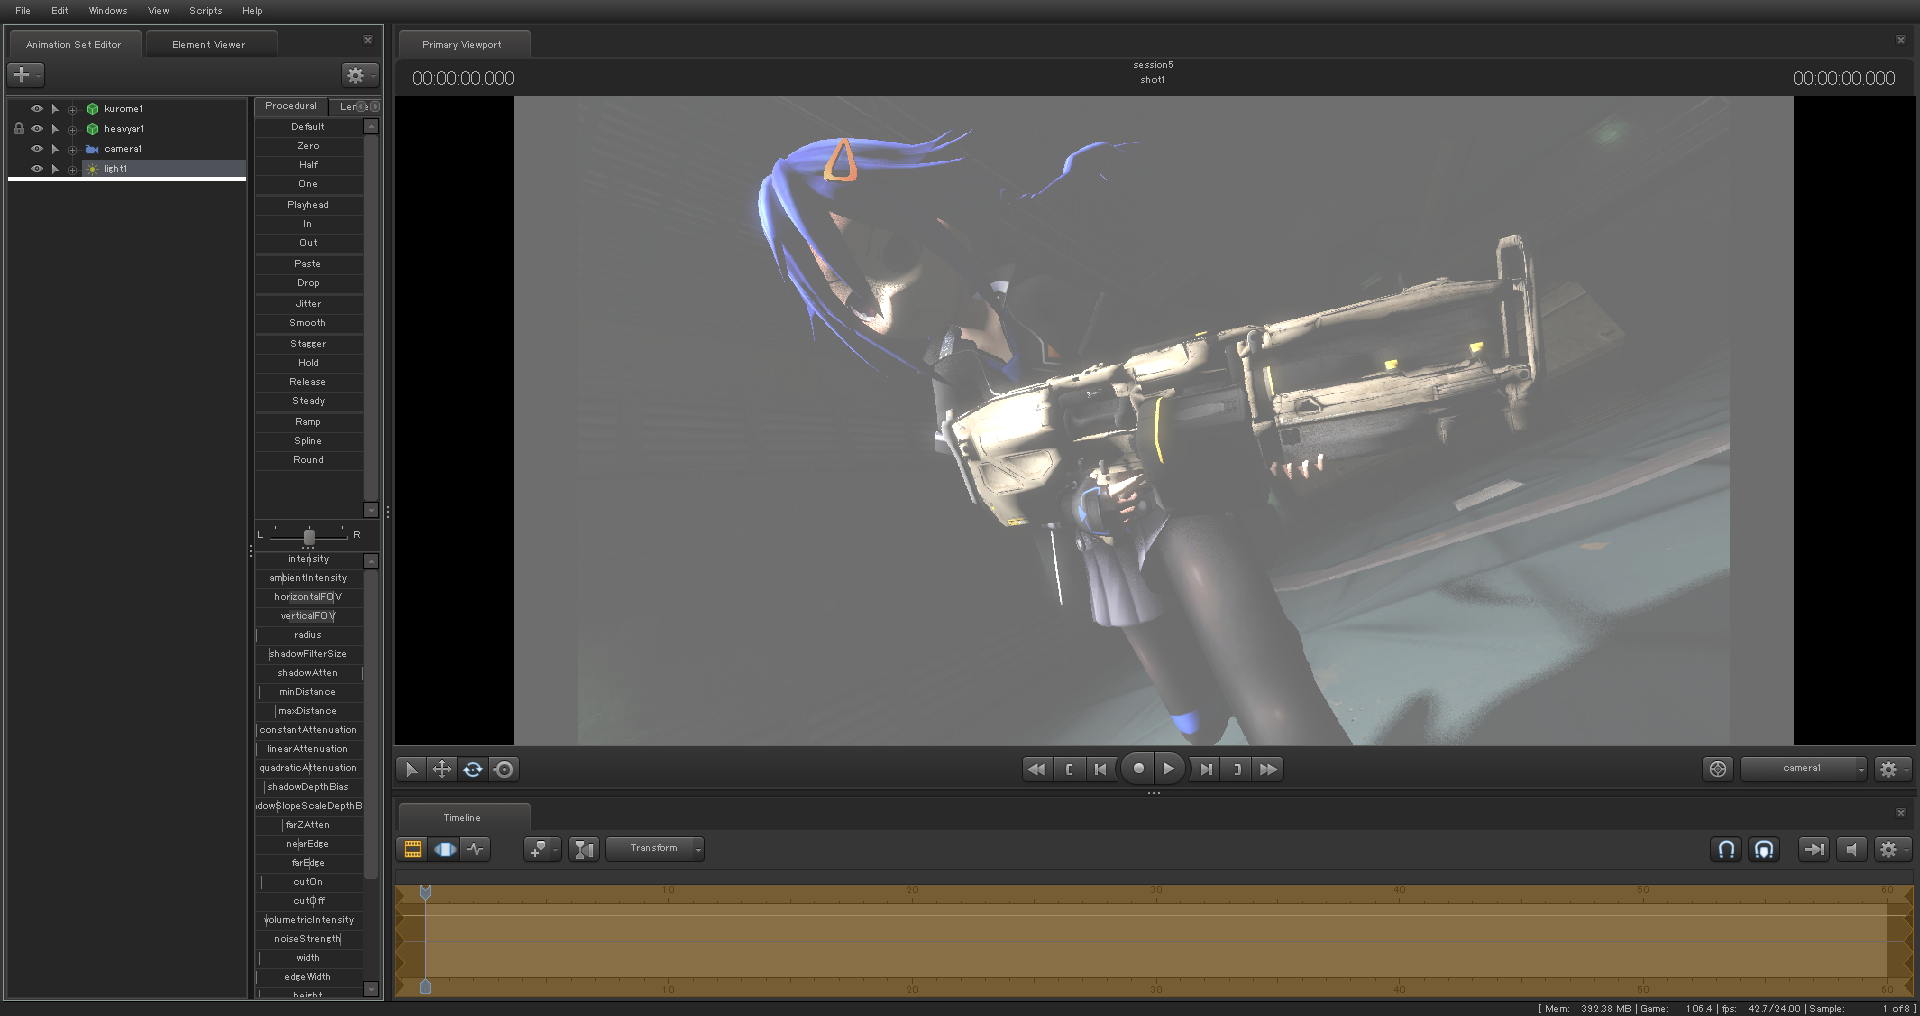Apply the Smooth preset
The width and height of the screenshot is (1920, 1016).
(308, 323)
